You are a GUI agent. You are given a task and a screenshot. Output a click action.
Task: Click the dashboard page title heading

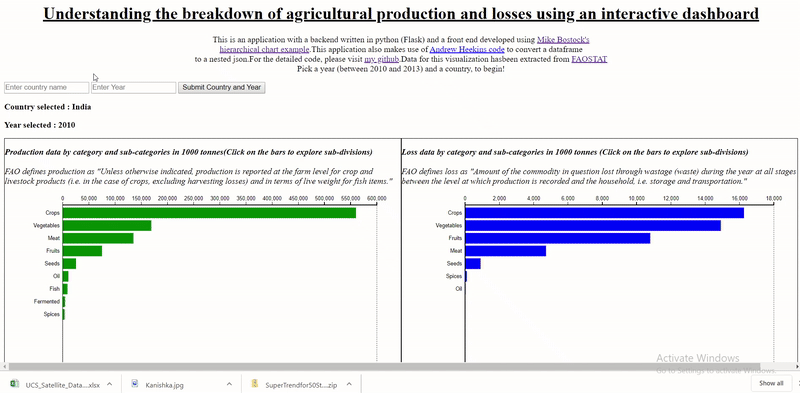point(401,13)
